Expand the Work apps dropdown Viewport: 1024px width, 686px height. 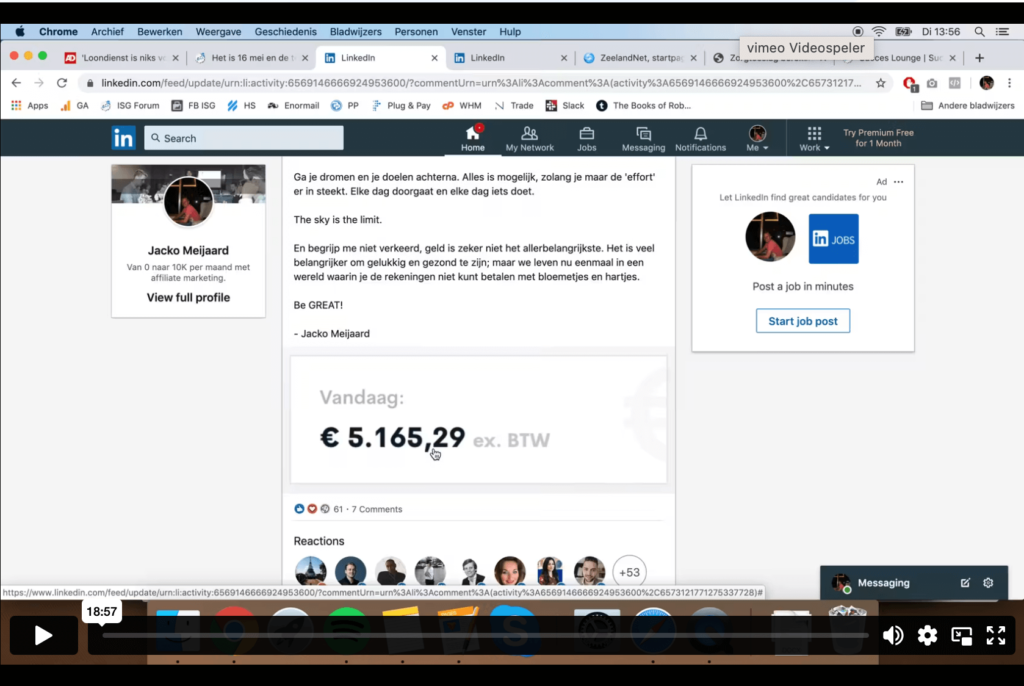pyautogui.click(x=814, y=139)
